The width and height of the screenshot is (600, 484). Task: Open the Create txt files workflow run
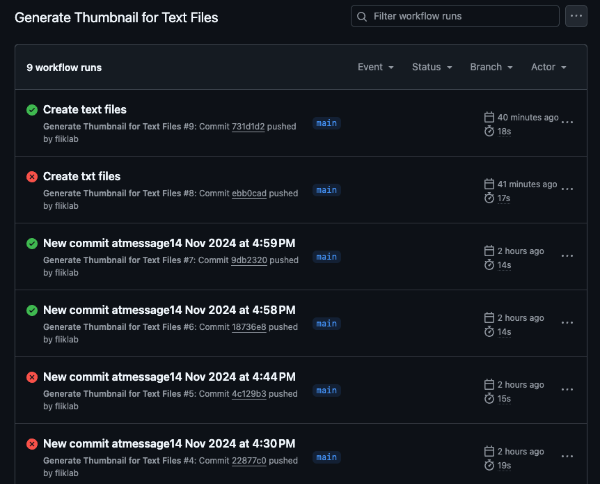point(82,176)
